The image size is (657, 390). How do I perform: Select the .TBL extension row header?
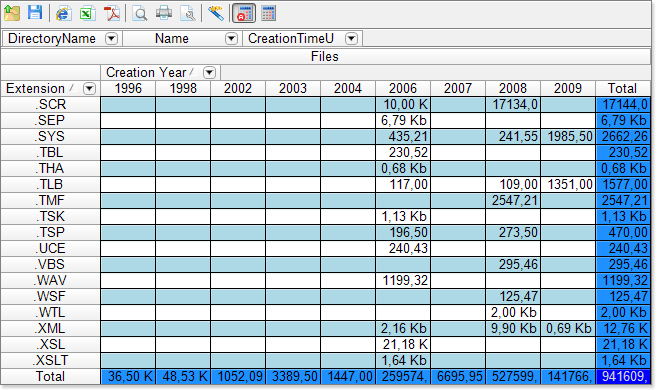[50, 152]
